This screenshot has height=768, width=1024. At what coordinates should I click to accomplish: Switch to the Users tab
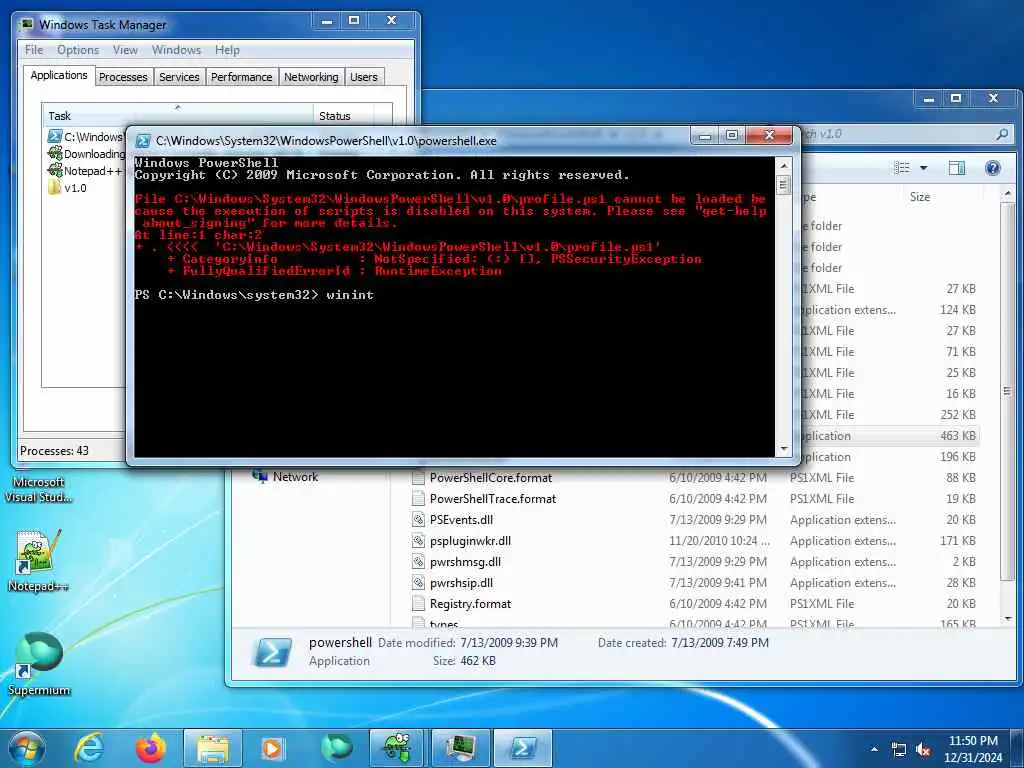tap(364, 77)
